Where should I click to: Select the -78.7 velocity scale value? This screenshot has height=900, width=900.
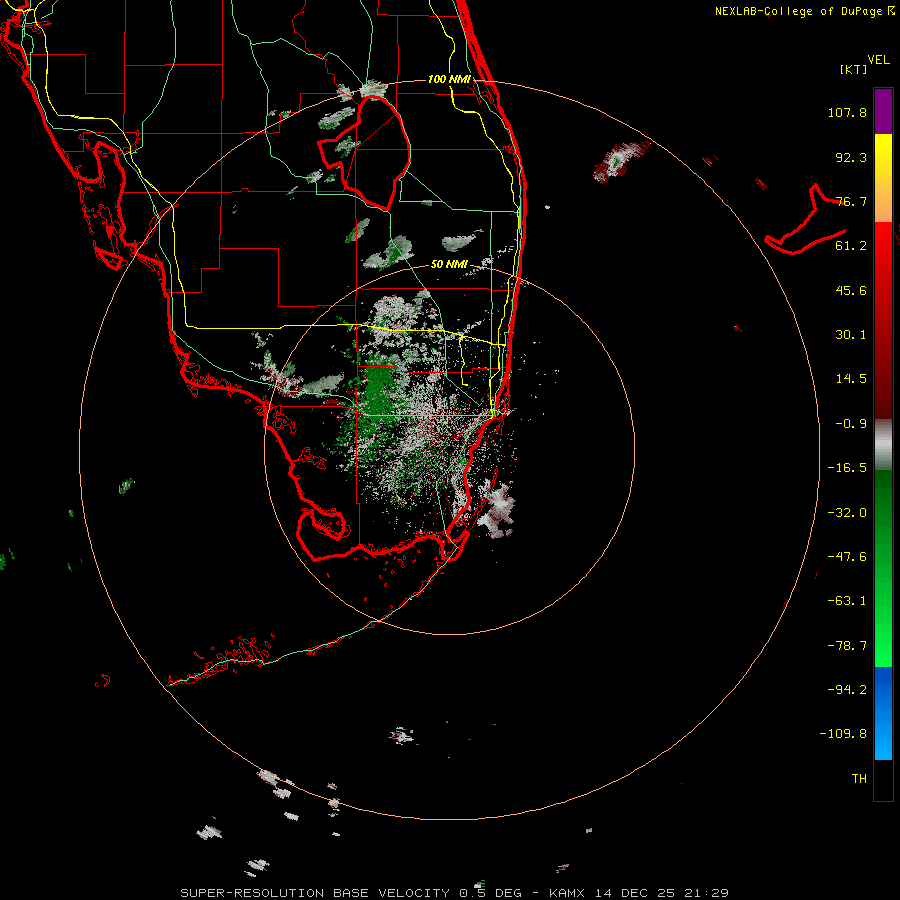click(847, 646)
